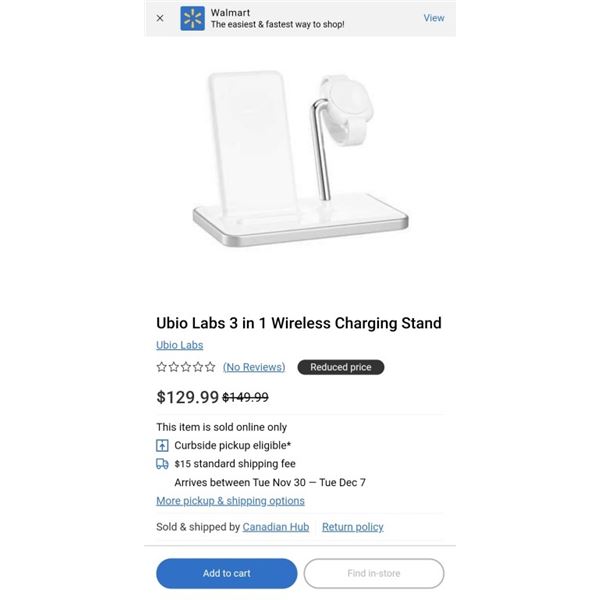
Task: Click the third rating star
Action: coord(186,367)
